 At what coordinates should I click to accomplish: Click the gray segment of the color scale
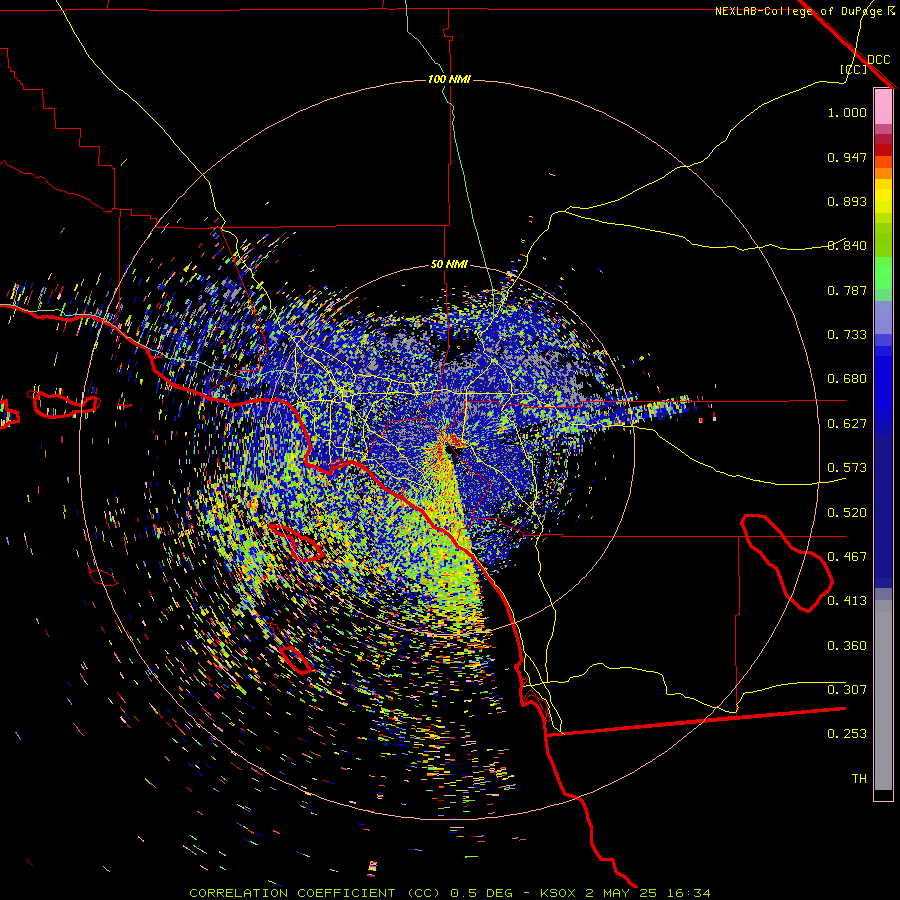tap(883, 695)
